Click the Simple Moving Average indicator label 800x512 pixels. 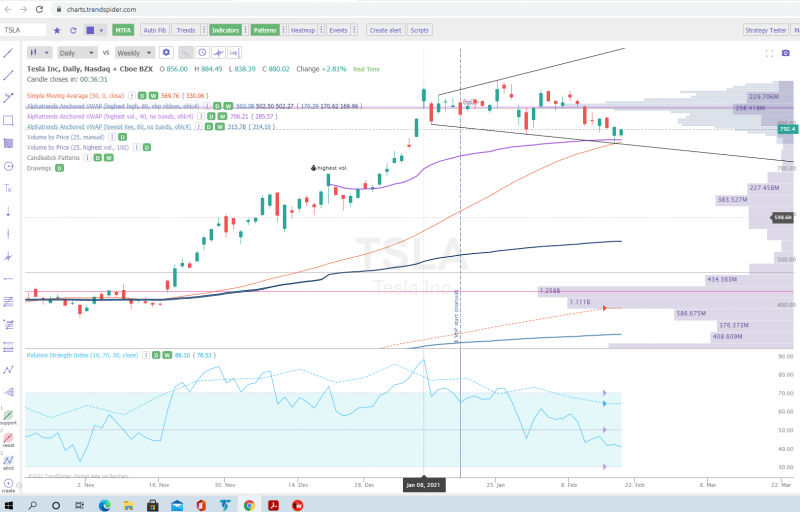[75, 96]
